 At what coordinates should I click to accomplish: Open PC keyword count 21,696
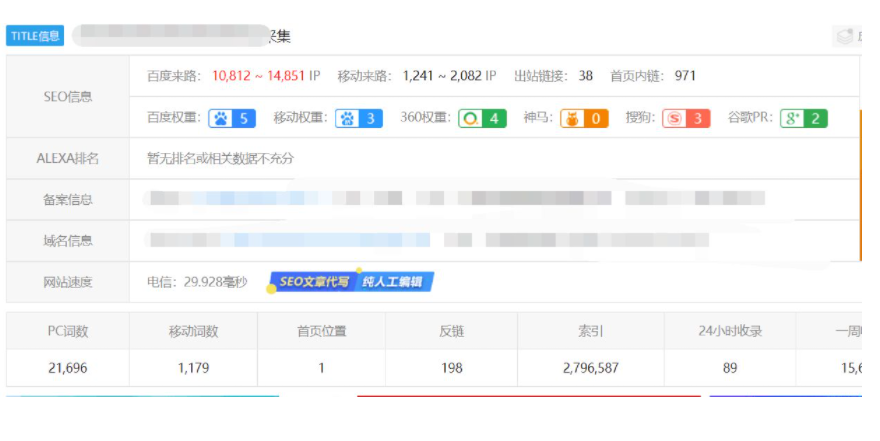(68, 368)
